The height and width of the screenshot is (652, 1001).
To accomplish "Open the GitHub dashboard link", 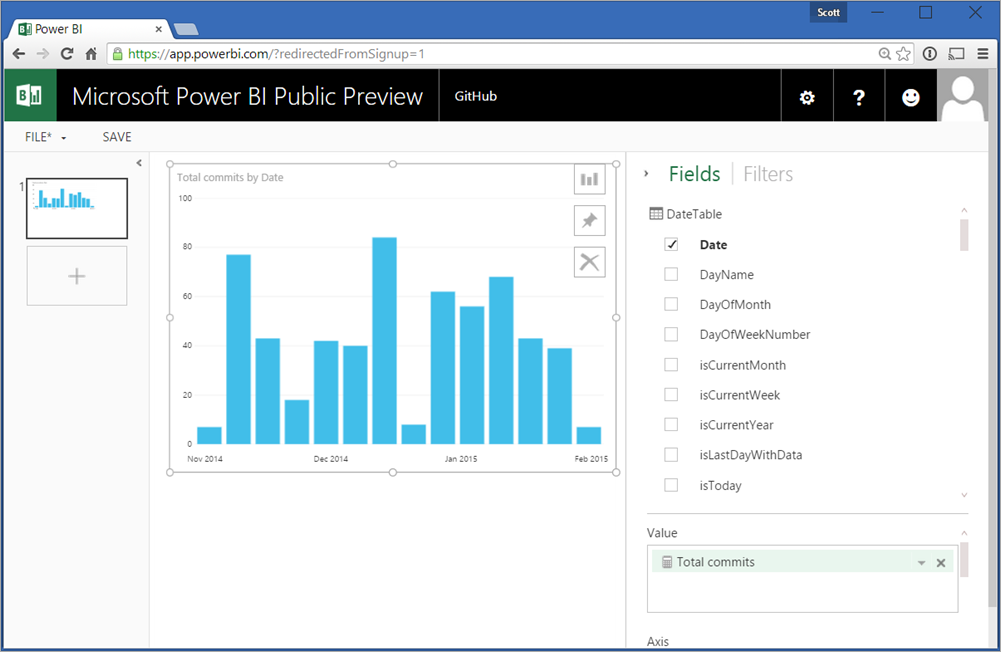I will (475, 97).
